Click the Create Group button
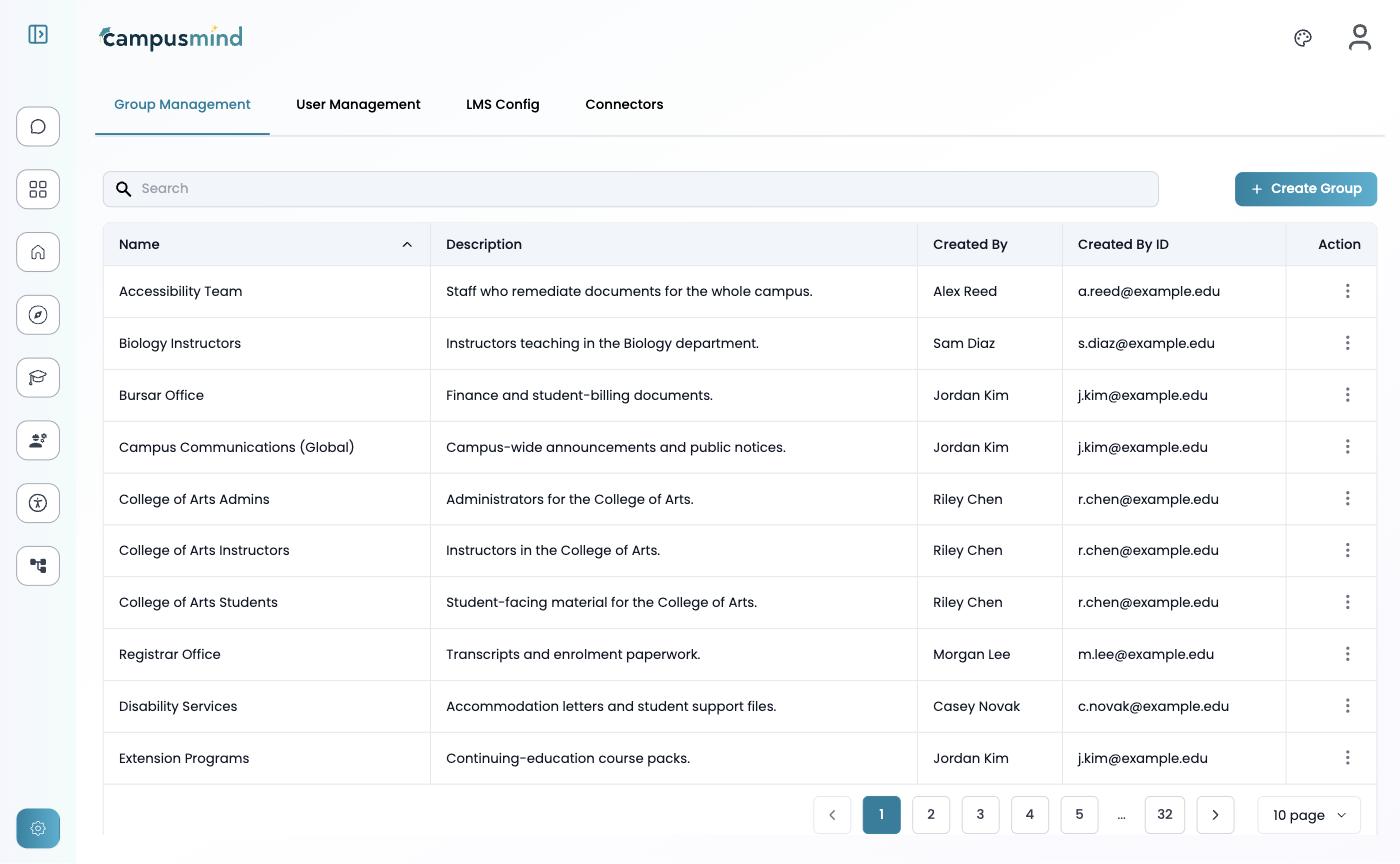Image resolution: width=1400 pixels, height=864 pixels. [1306, 189]
